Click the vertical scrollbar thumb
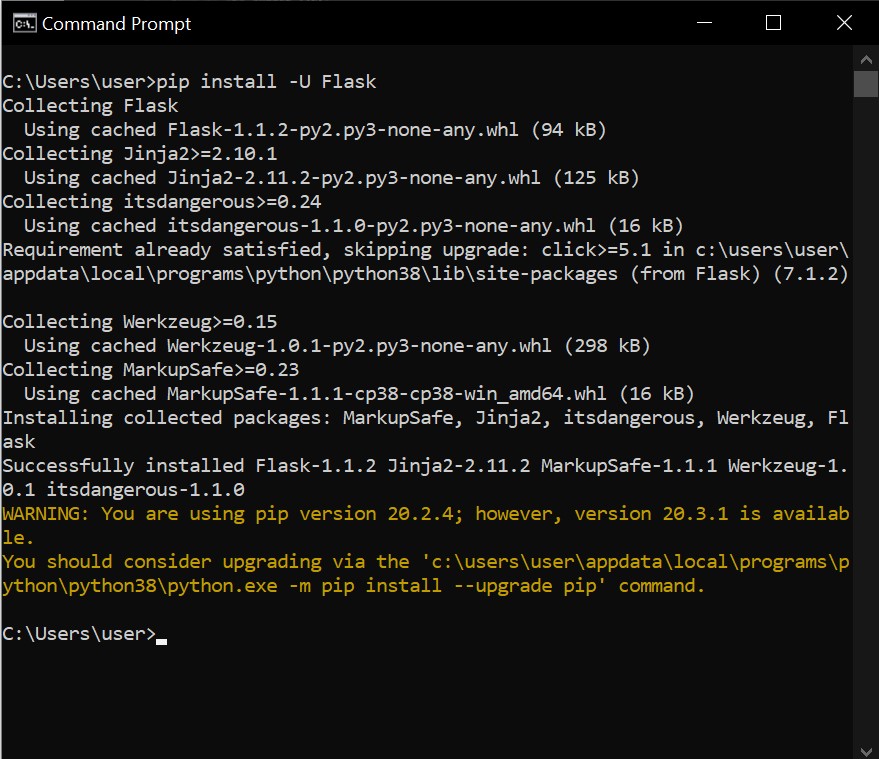 pos(866,84)
